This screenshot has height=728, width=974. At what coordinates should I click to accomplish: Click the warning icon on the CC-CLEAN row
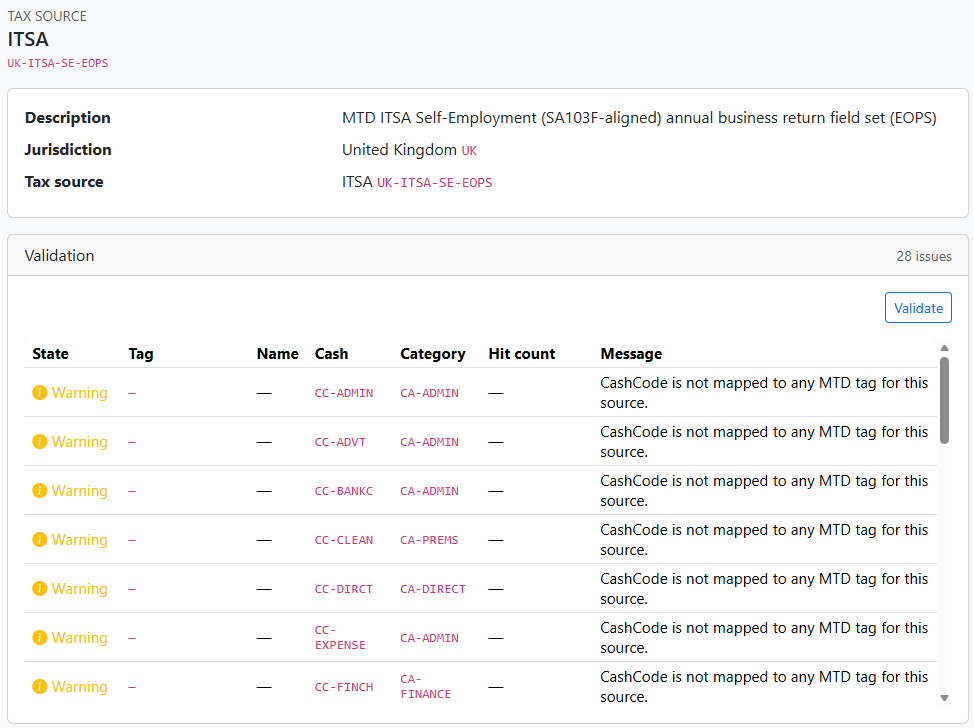39,539
